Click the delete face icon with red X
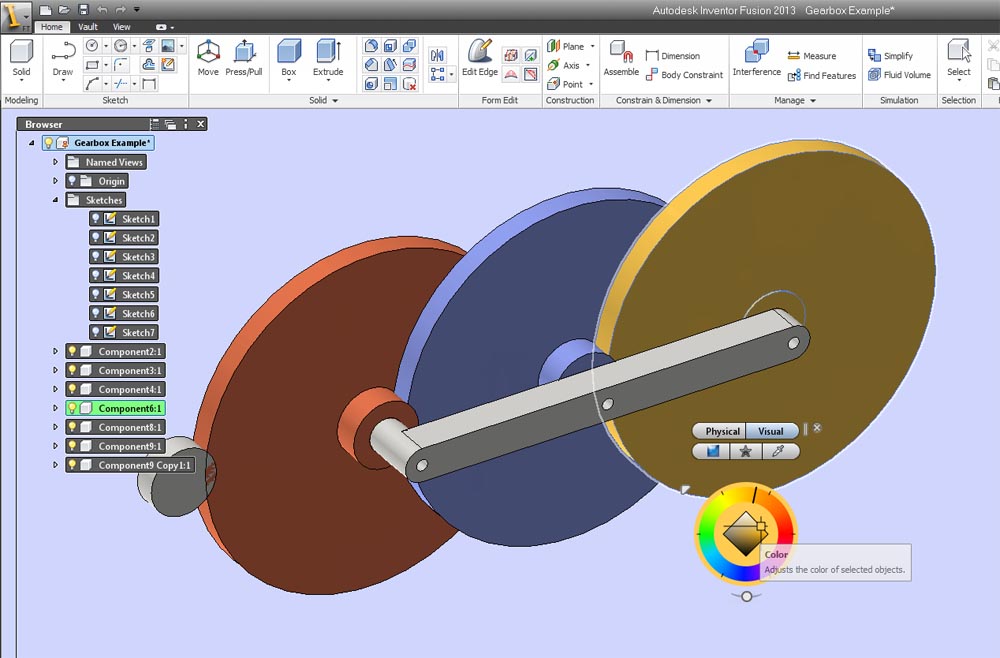 coord(409,84)
